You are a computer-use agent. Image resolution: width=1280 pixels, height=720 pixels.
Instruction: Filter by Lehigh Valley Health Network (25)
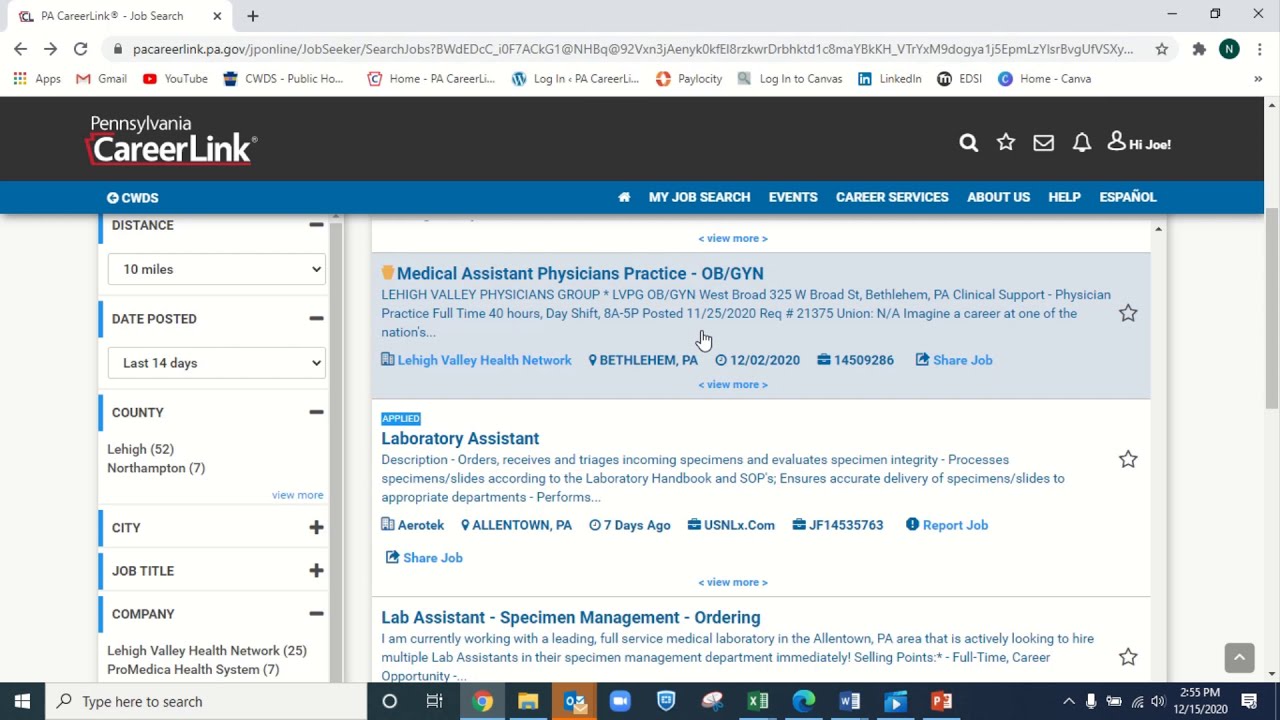[x=207, y=650]
